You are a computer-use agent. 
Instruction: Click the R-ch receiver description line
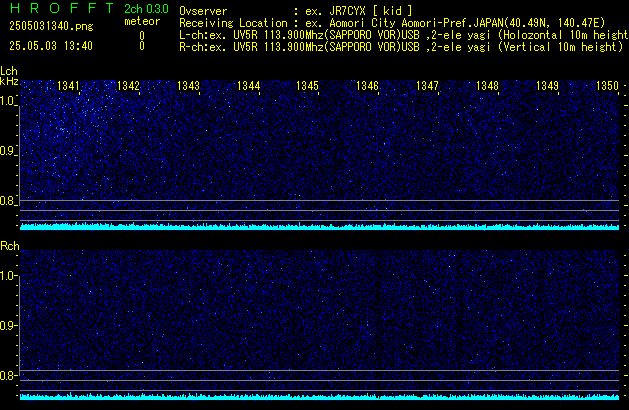[401, 47]
